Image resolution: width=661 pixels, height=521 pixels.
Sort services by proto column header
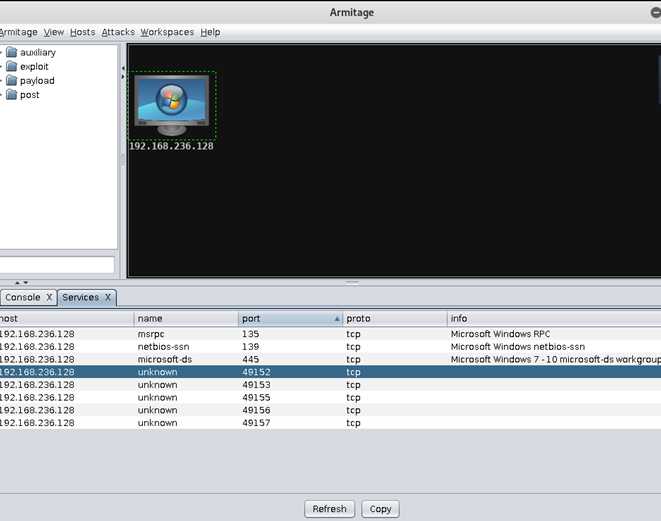[395, 319]
